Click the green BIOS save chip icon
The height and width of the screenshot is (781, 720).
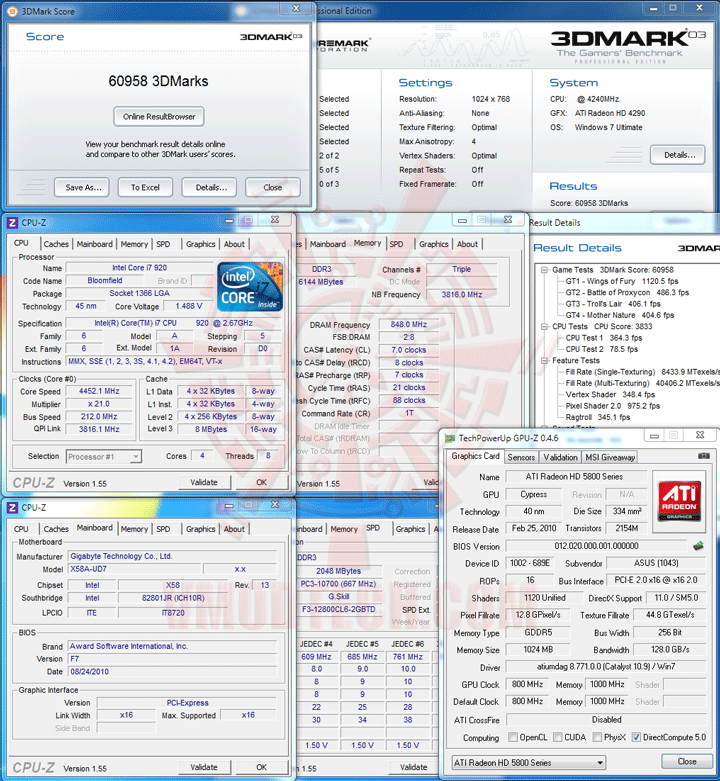tap(698, 546)
